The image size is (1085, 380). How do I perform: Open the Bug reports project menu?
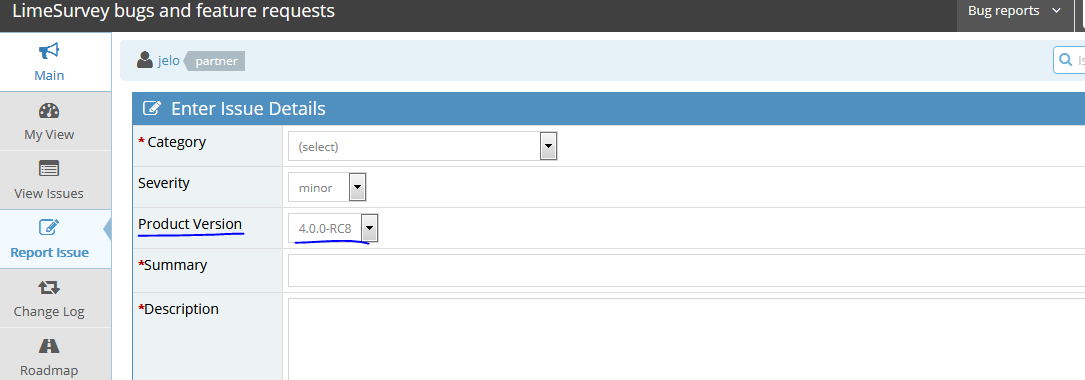click(1014, 11)
